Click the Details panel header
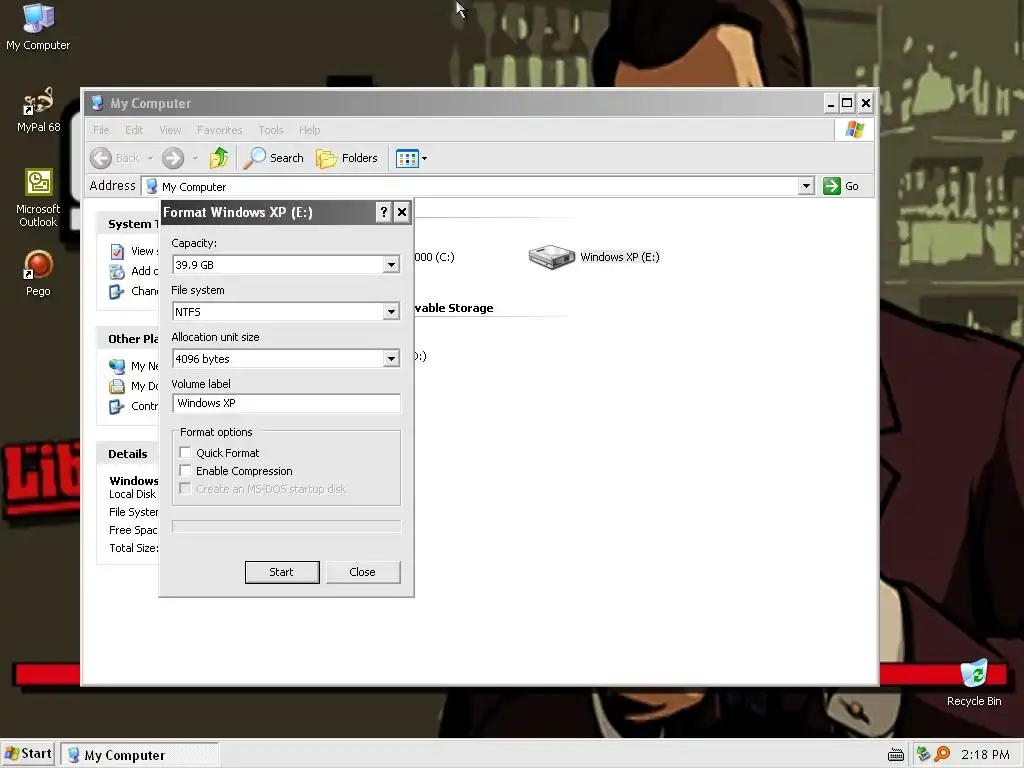Screen dimensions: 1024x768 tap(128, 454)
